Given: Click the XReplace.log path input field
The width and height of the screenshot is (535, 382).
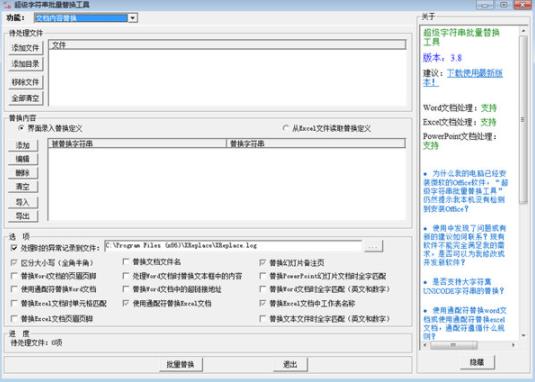Looking at the screenshot, I should pos(233,246).
